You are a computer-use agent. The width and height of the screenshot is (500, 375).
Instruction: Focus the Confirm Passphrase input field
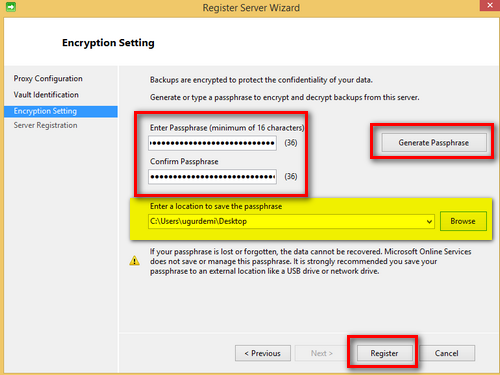[x=212, y=176]
